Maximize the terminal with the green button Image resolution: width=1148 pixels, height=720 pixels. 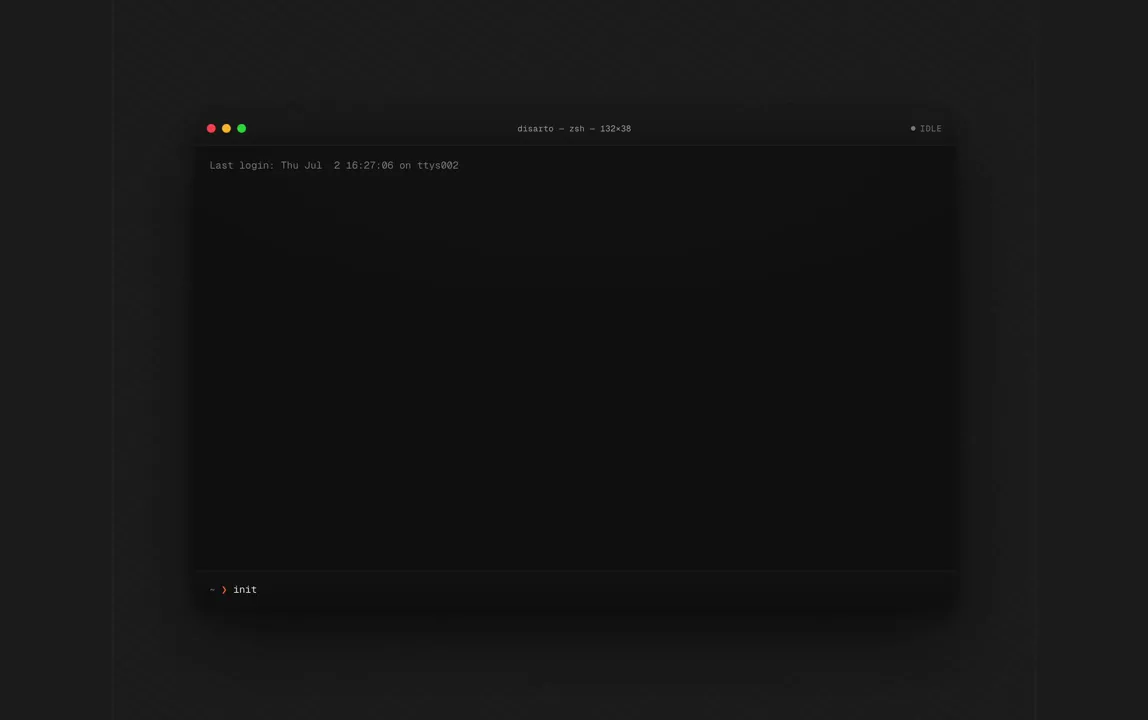click(242, 128)
